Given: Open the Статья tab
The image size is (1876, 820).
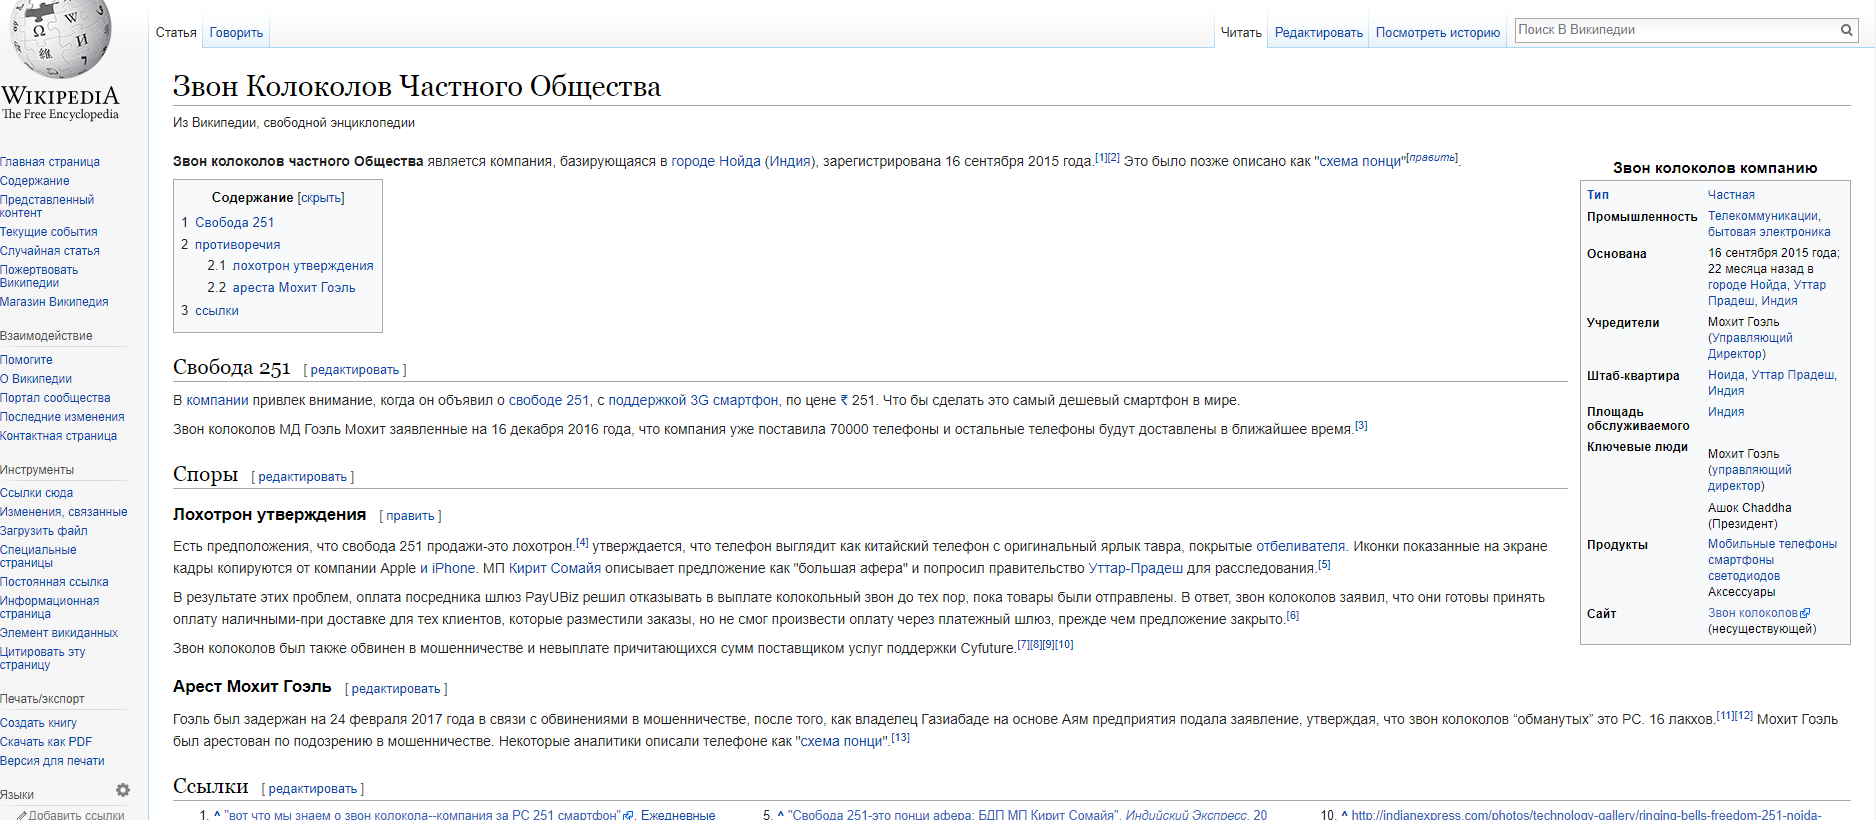Looking at the screenshot, I should click(176, 33).
